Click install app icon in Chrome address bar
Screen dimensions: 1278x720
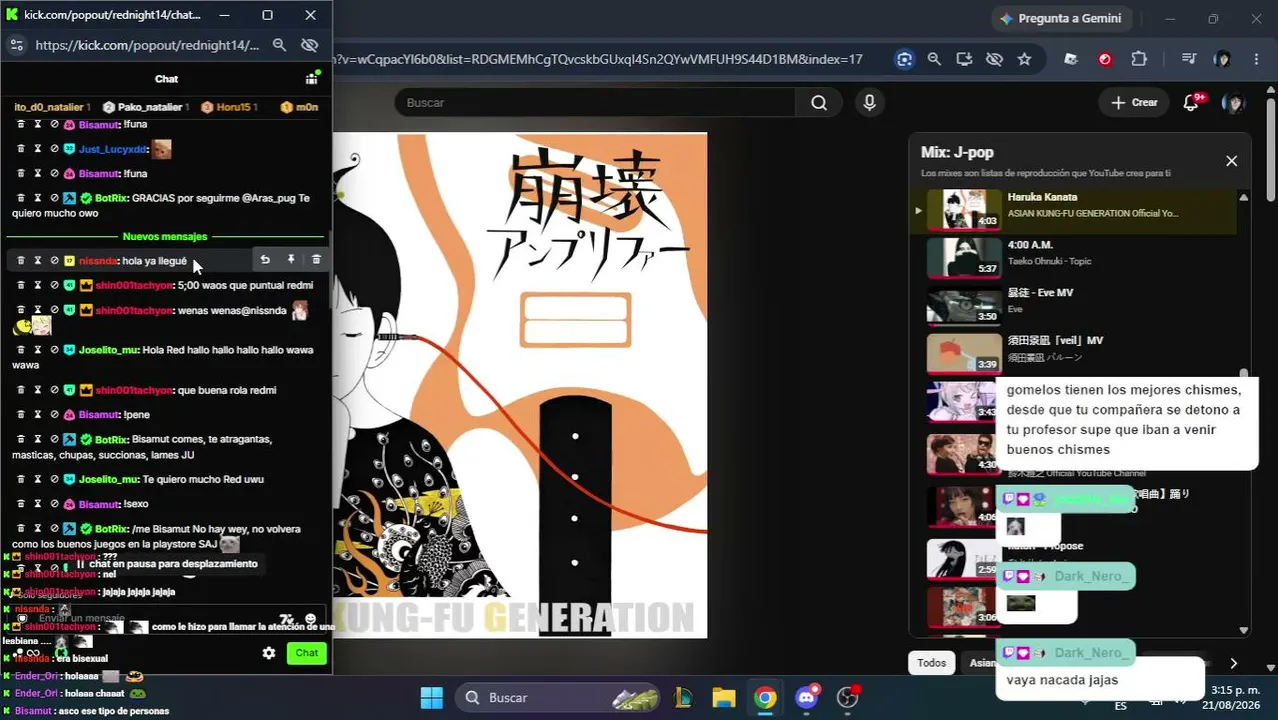point(964,59)
